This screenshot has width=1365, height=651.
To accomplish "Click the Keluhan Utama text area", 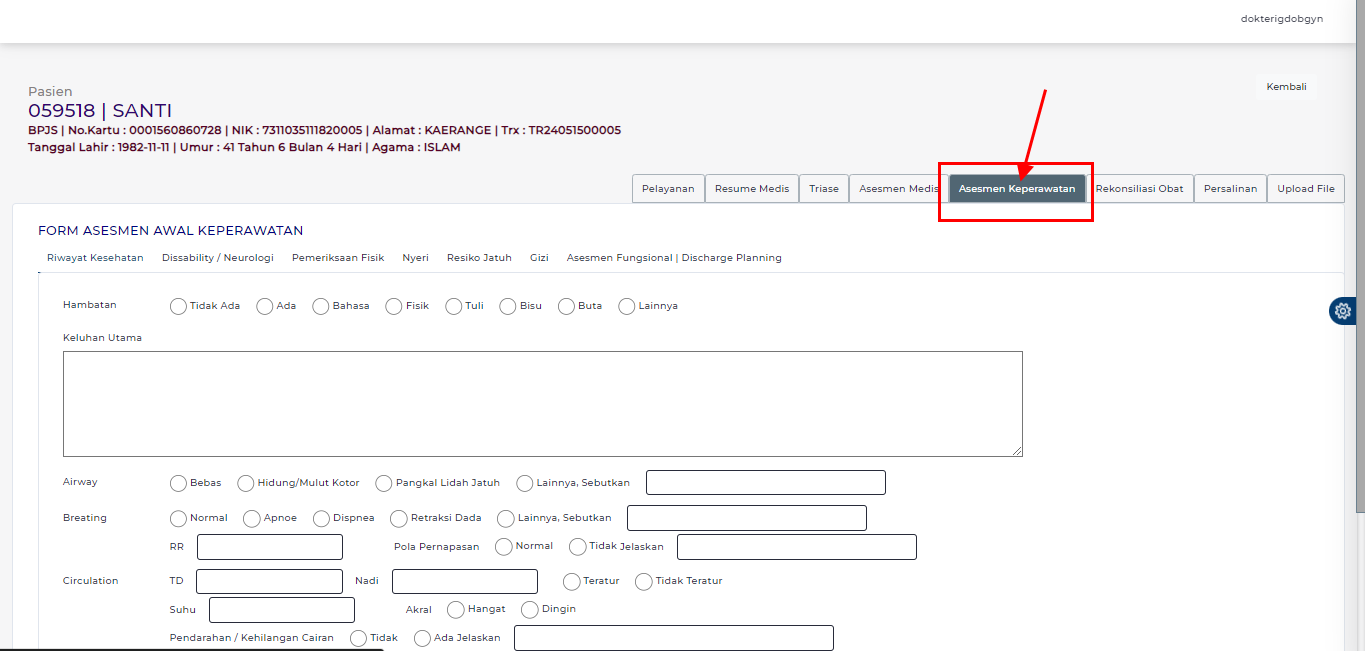I will 542,404.
